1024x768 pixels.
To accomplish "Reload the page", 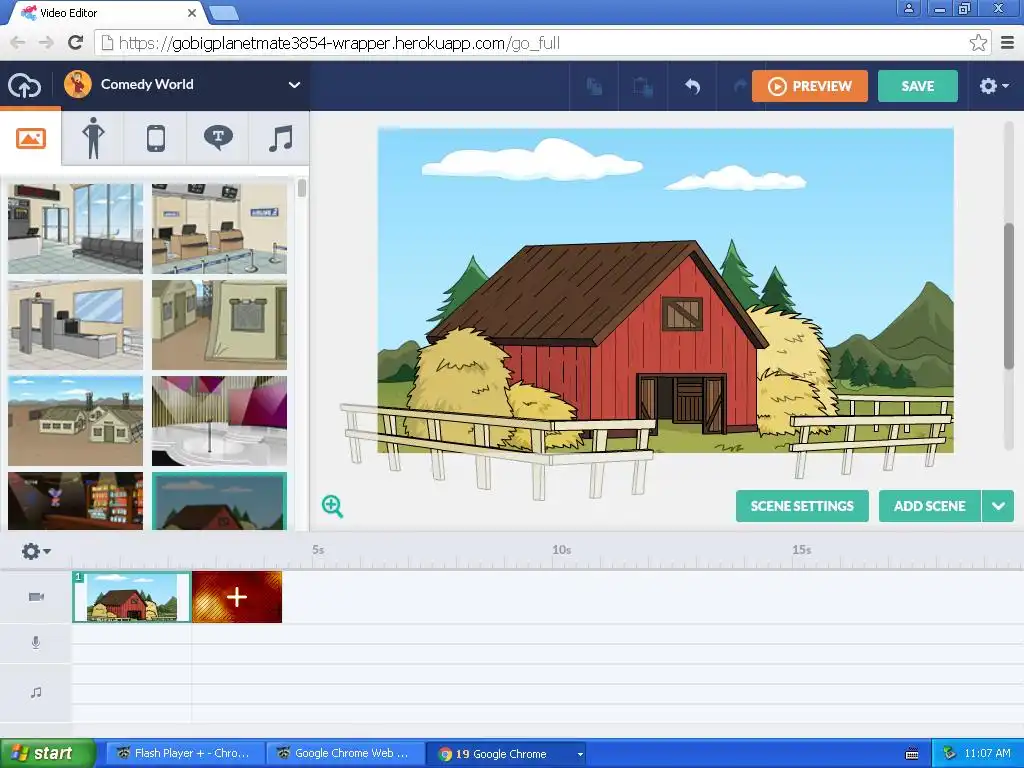I will 76,43.
